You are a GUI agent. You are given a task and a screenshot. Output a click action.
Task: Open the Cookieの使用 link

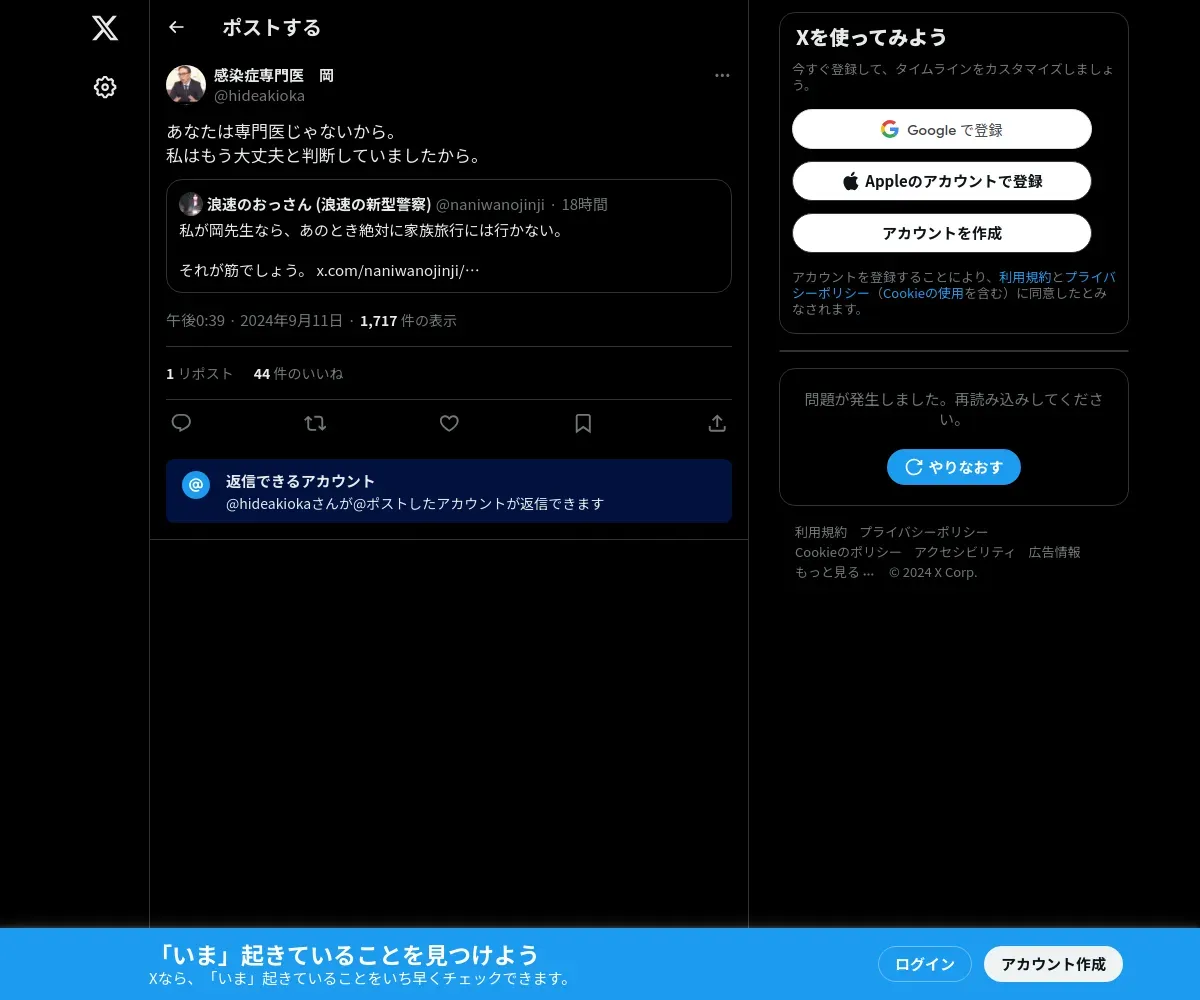tap(923, 293)
